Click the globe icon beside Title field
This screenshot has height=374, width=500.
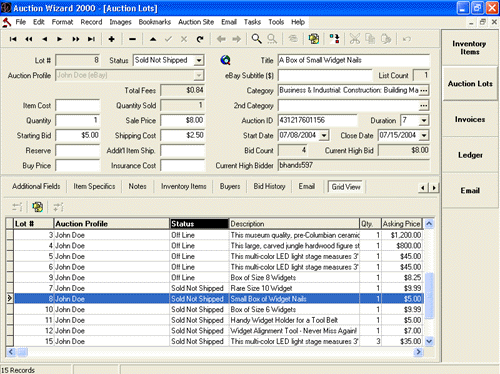(226, 60)
